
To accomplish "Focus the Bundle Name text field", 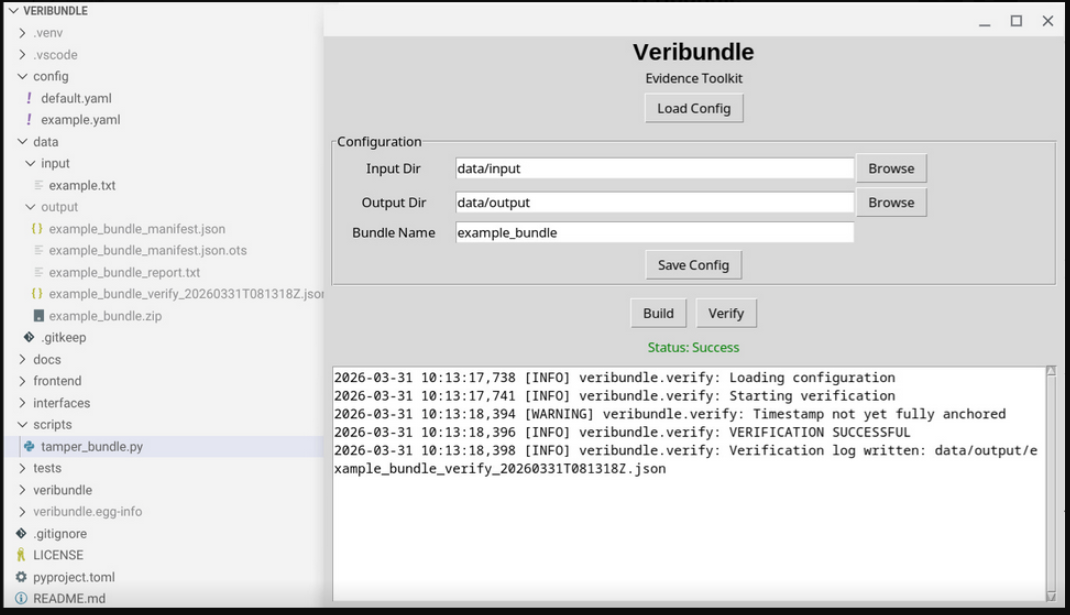I will click(654, 233).
